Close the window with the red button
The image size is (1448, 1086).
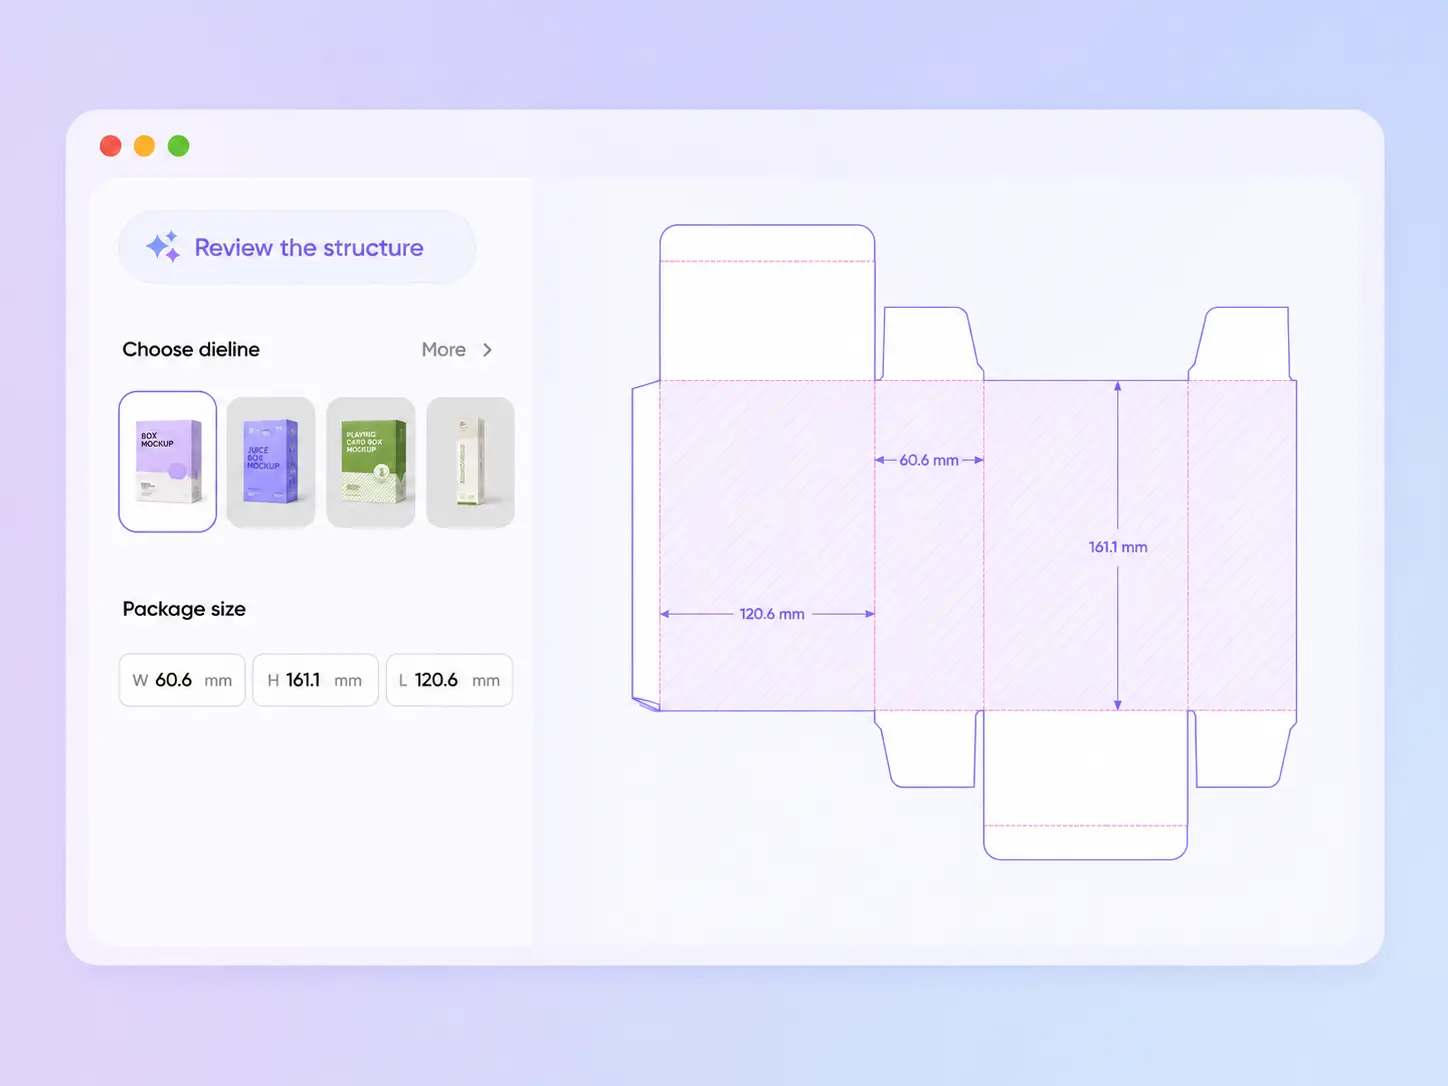click(111, 146)
